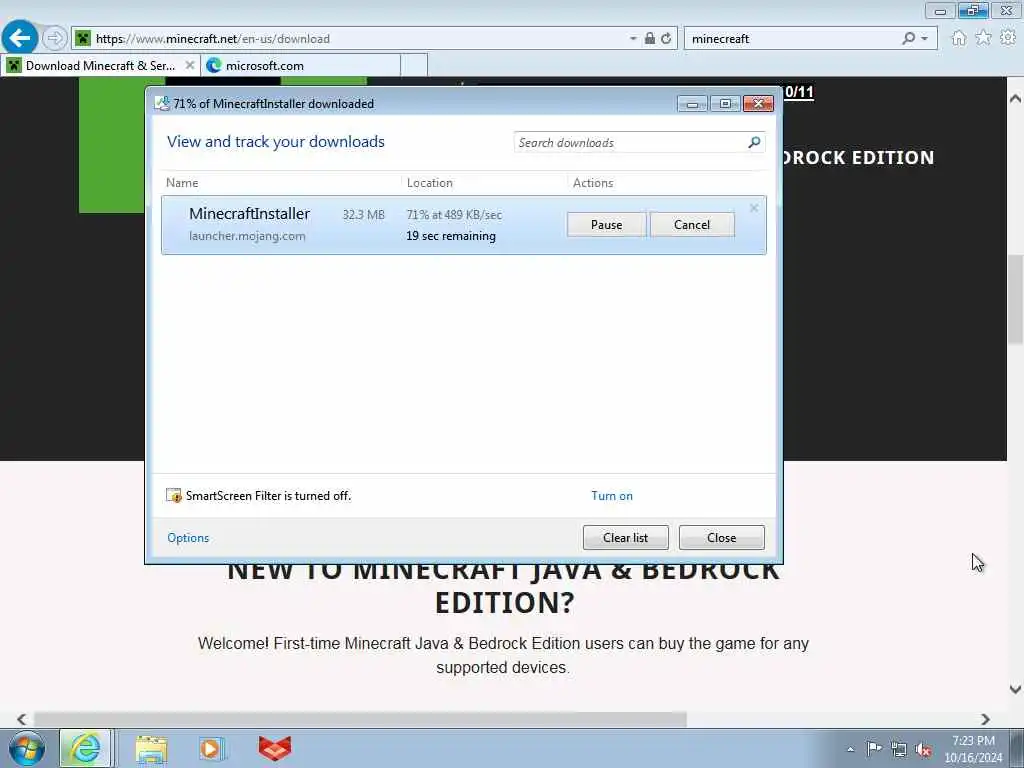This screenshot has width=1024, height=768.
Task: Click the horizontal scroll left arrow
Action: (22, 719)
